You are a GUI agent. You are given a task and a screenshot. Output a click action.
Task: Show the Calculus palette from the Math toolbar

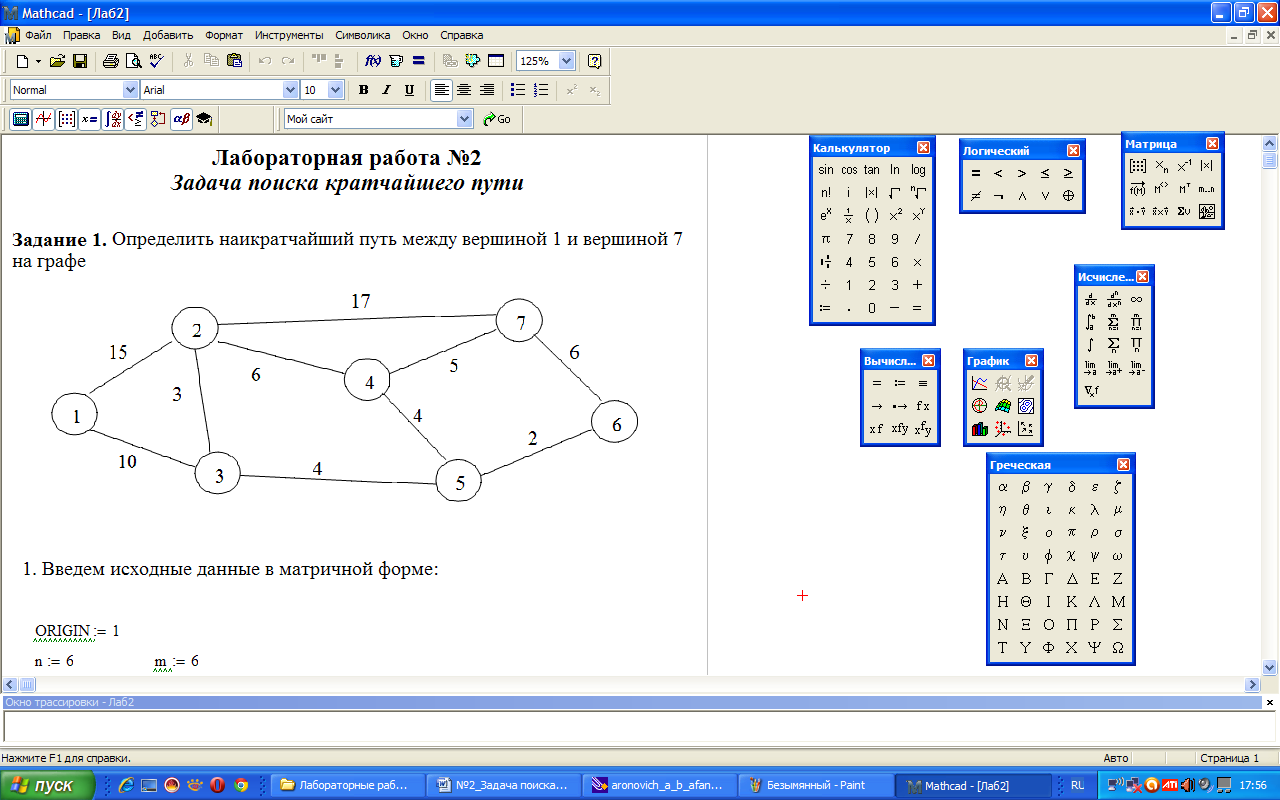(x=113, y=119)
